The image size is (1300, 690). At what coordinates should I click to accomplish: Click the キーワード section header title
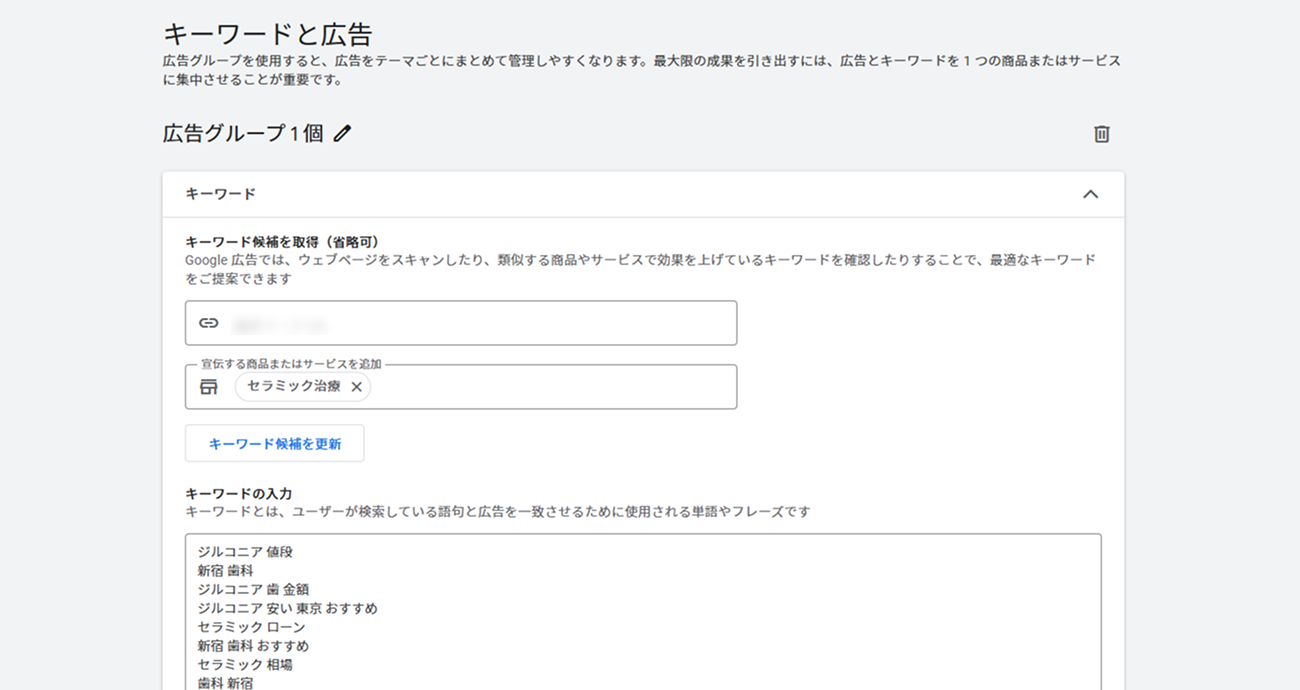(221, 194)
